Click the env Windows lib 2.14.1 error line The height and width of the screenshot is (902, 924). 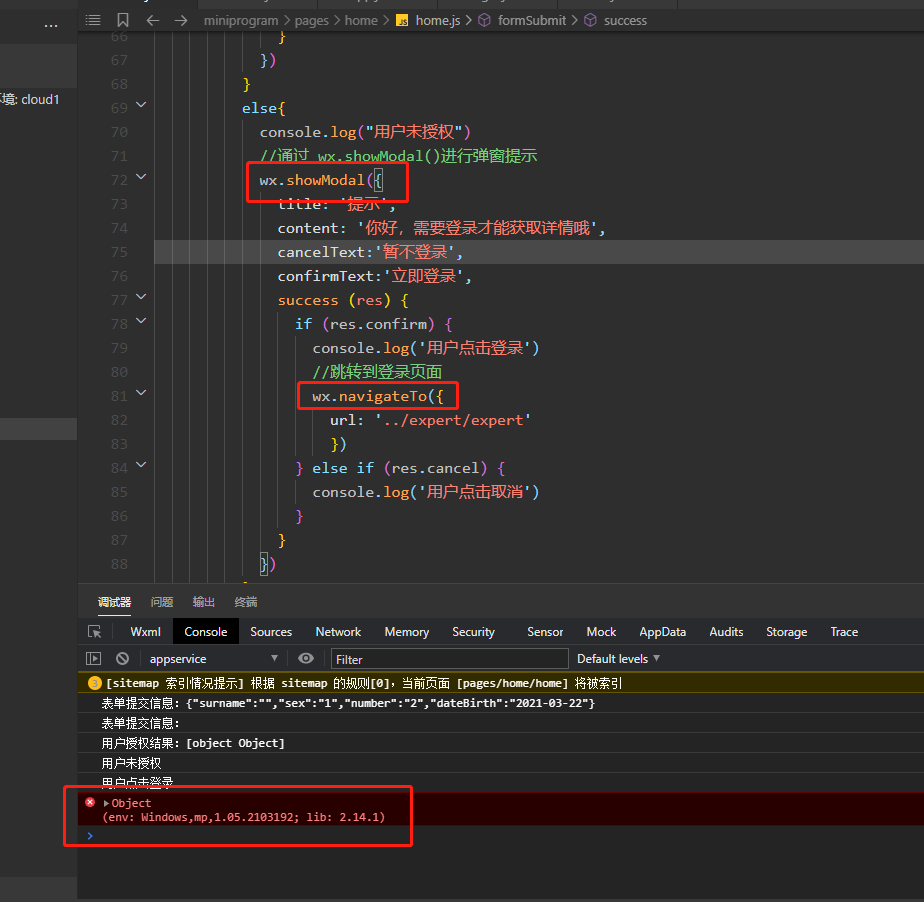[x=243, y=817]
